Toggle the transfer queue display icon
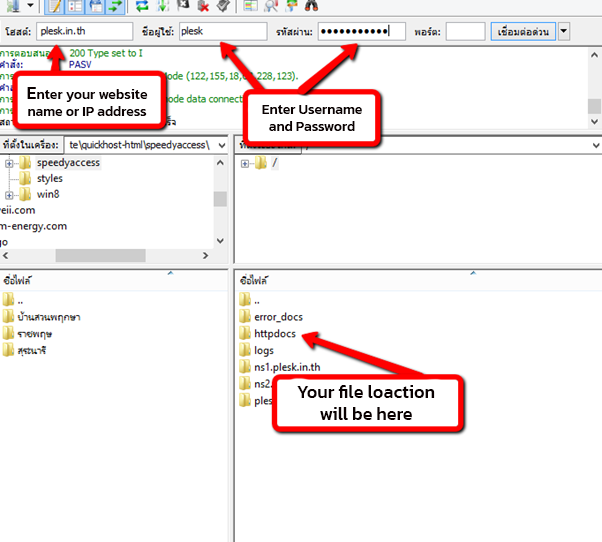 pos(114,5)
